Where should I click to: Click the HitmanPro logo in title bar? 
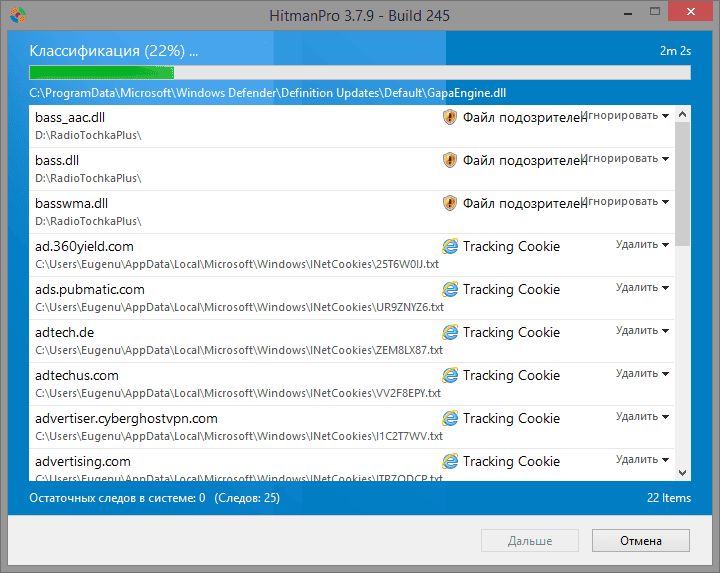pyautogui.click(x=17, y=15)
